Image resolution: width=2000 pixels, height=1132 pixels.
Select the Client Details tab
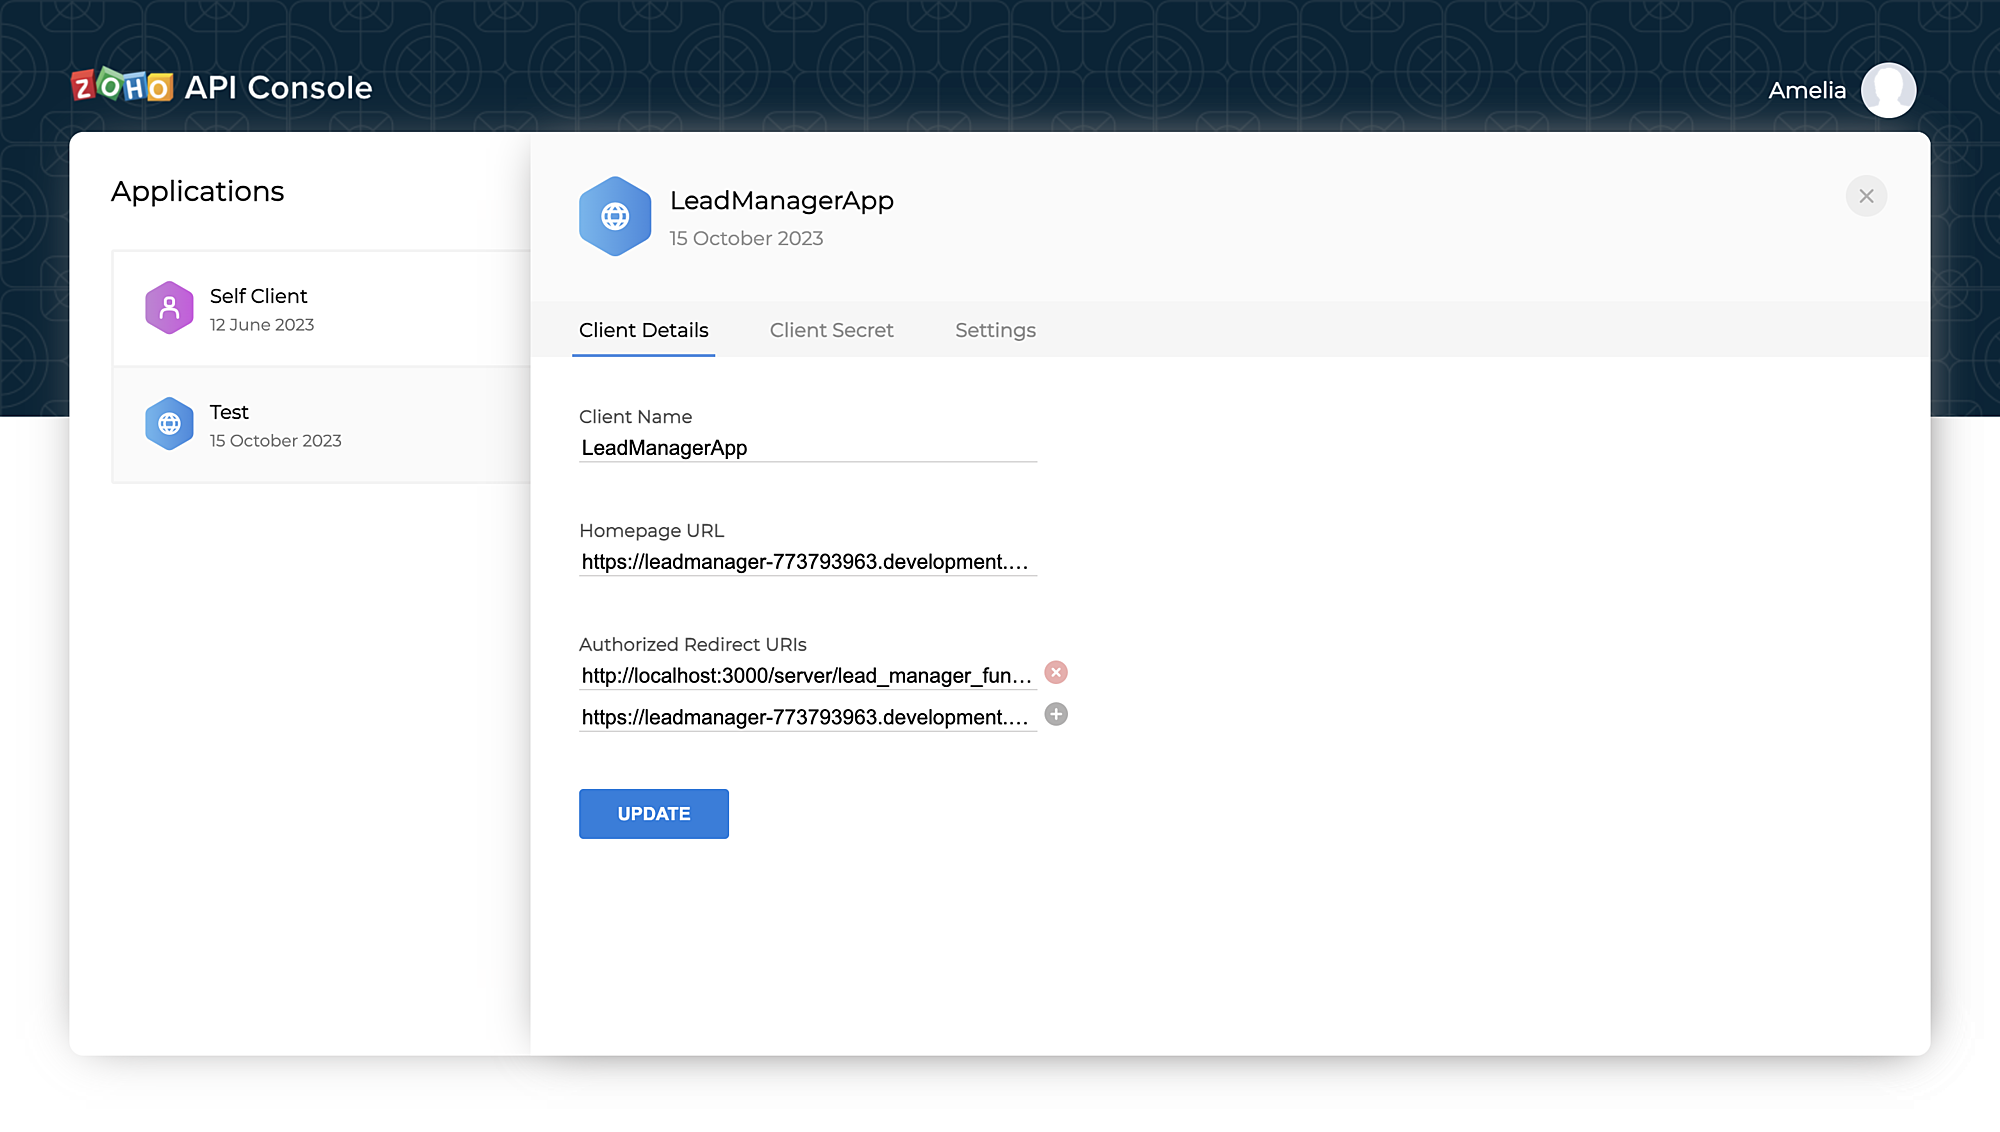pos(643,331)
